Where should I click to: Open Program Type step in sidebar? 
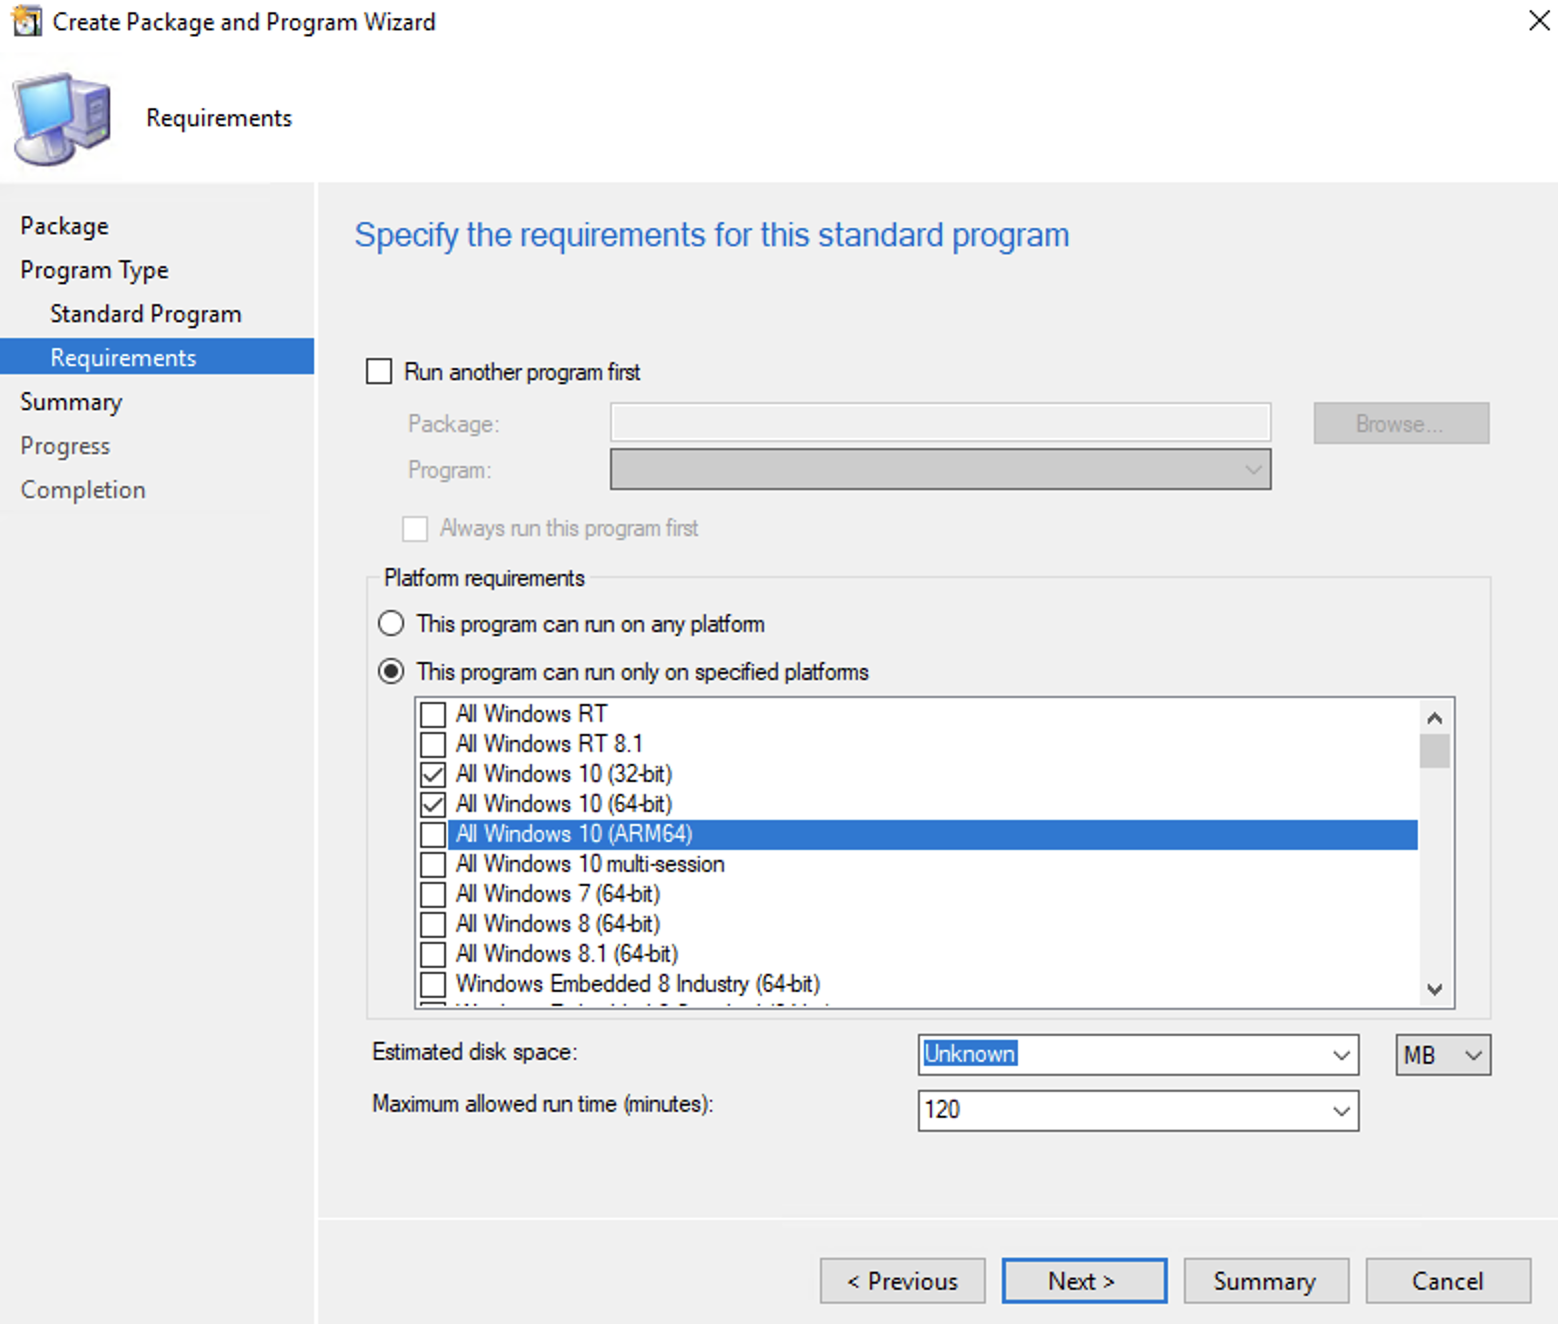coord(94,270)
